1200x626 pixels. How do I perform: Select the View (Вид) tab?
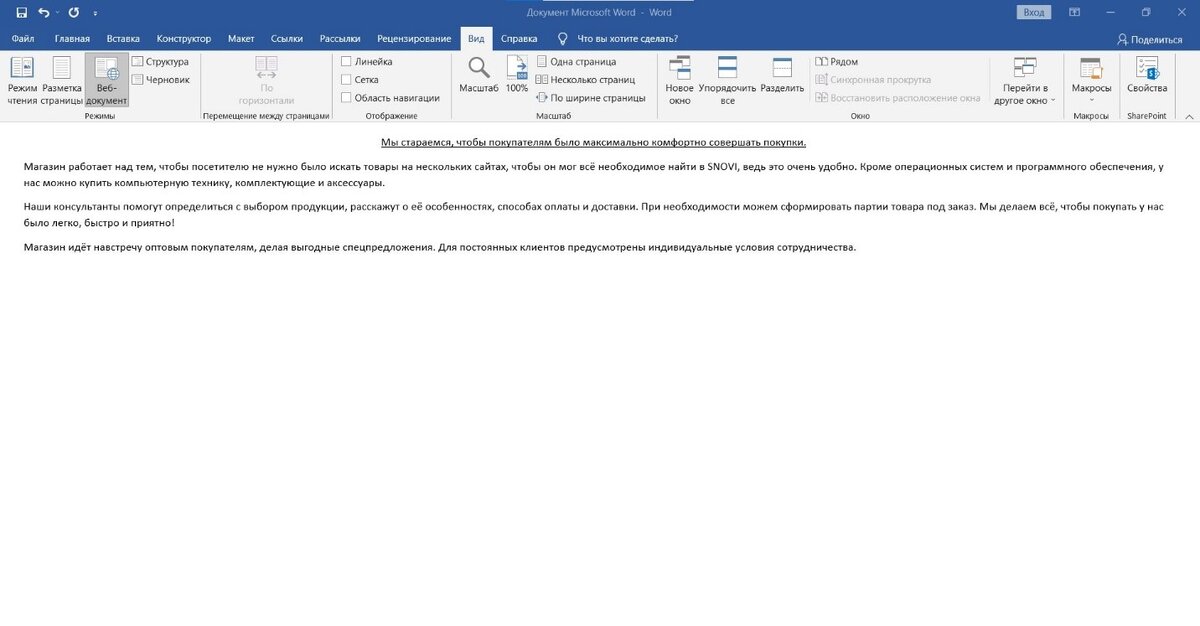pyautogui.click(x=477, y=38)
